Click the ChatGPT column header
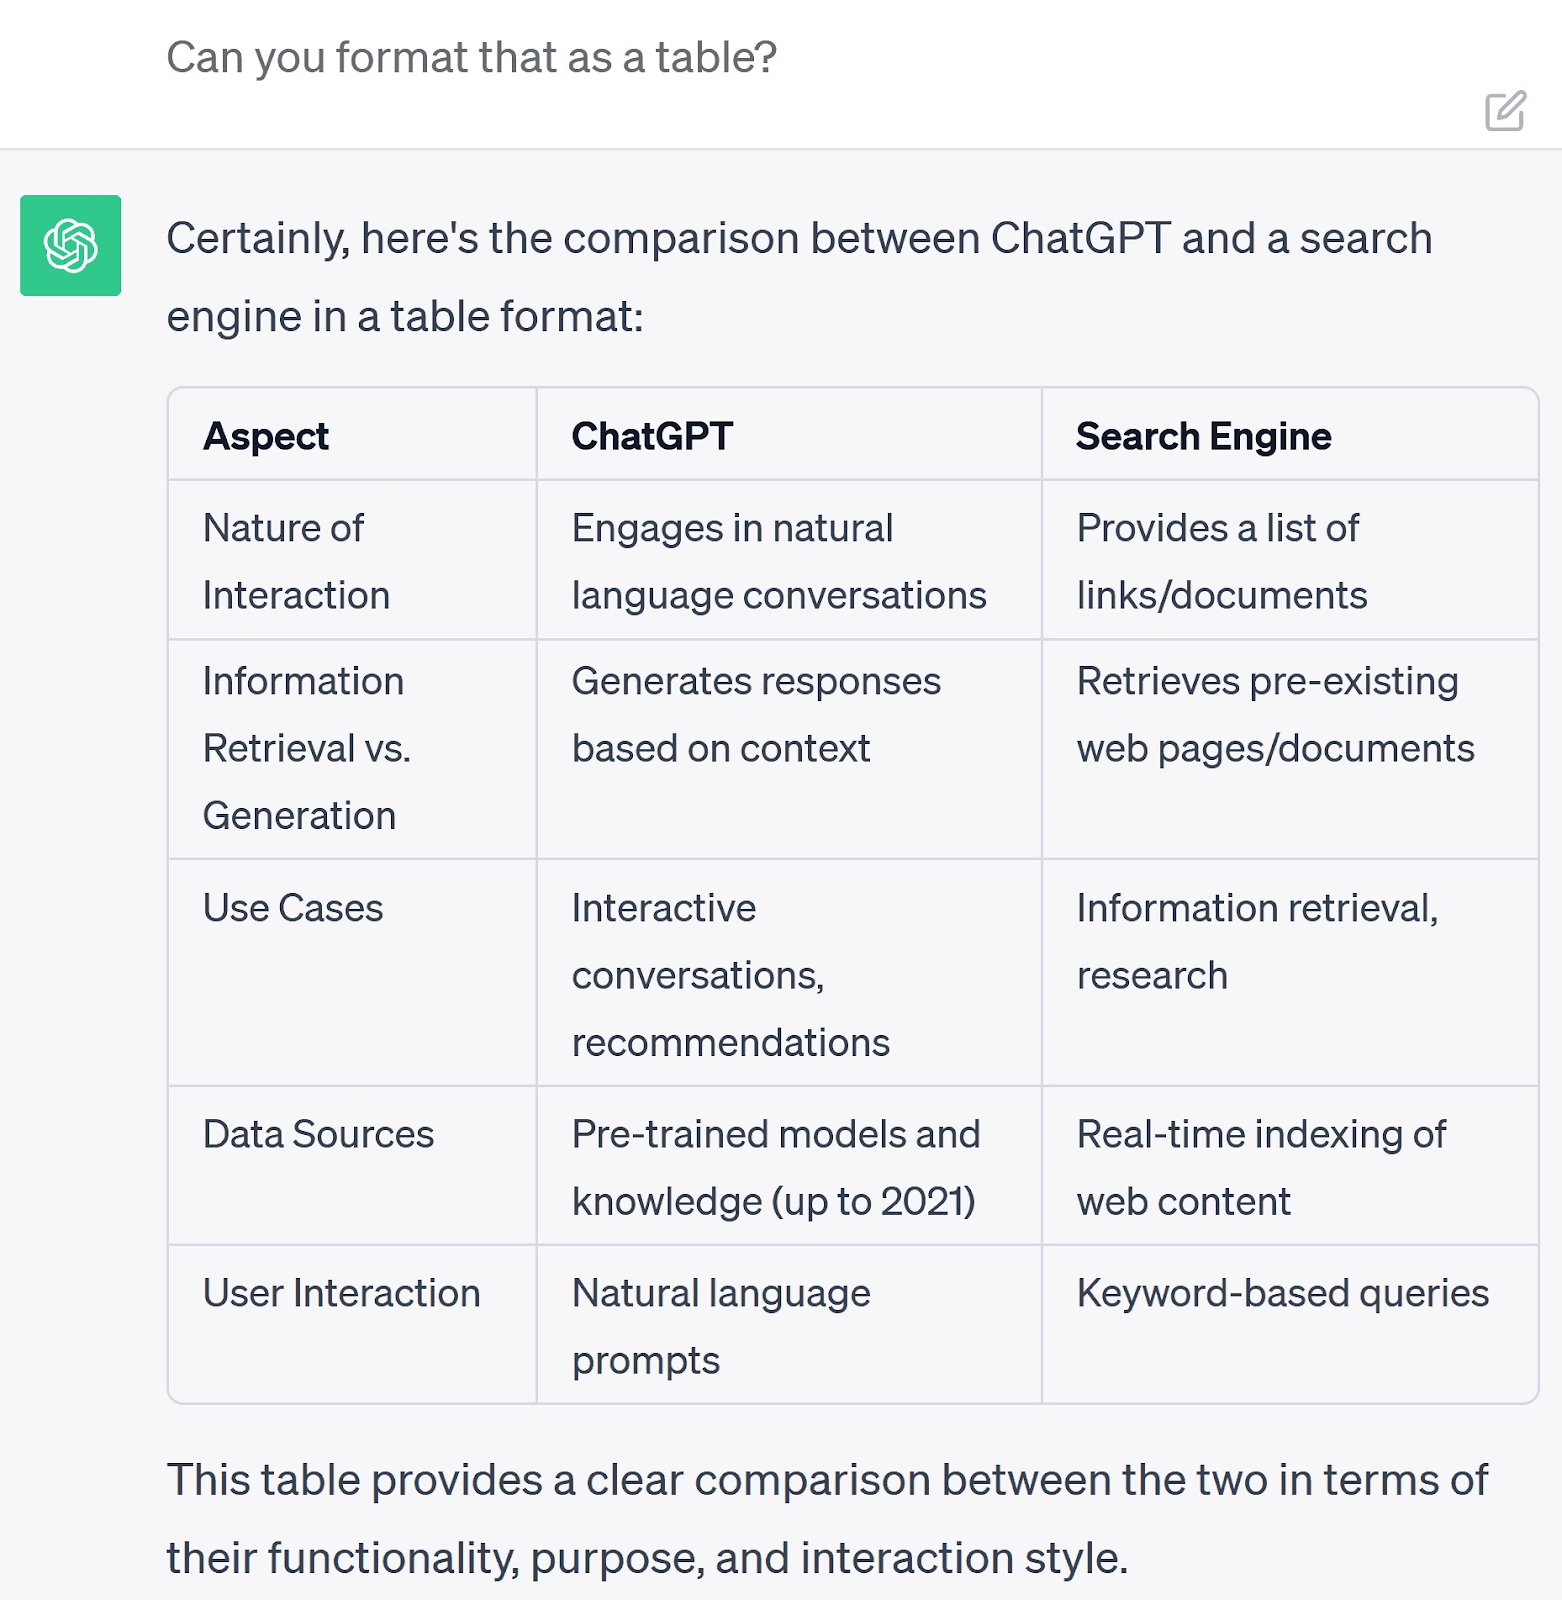This screenshot has height=1600, width=1562. pos(652,435)
